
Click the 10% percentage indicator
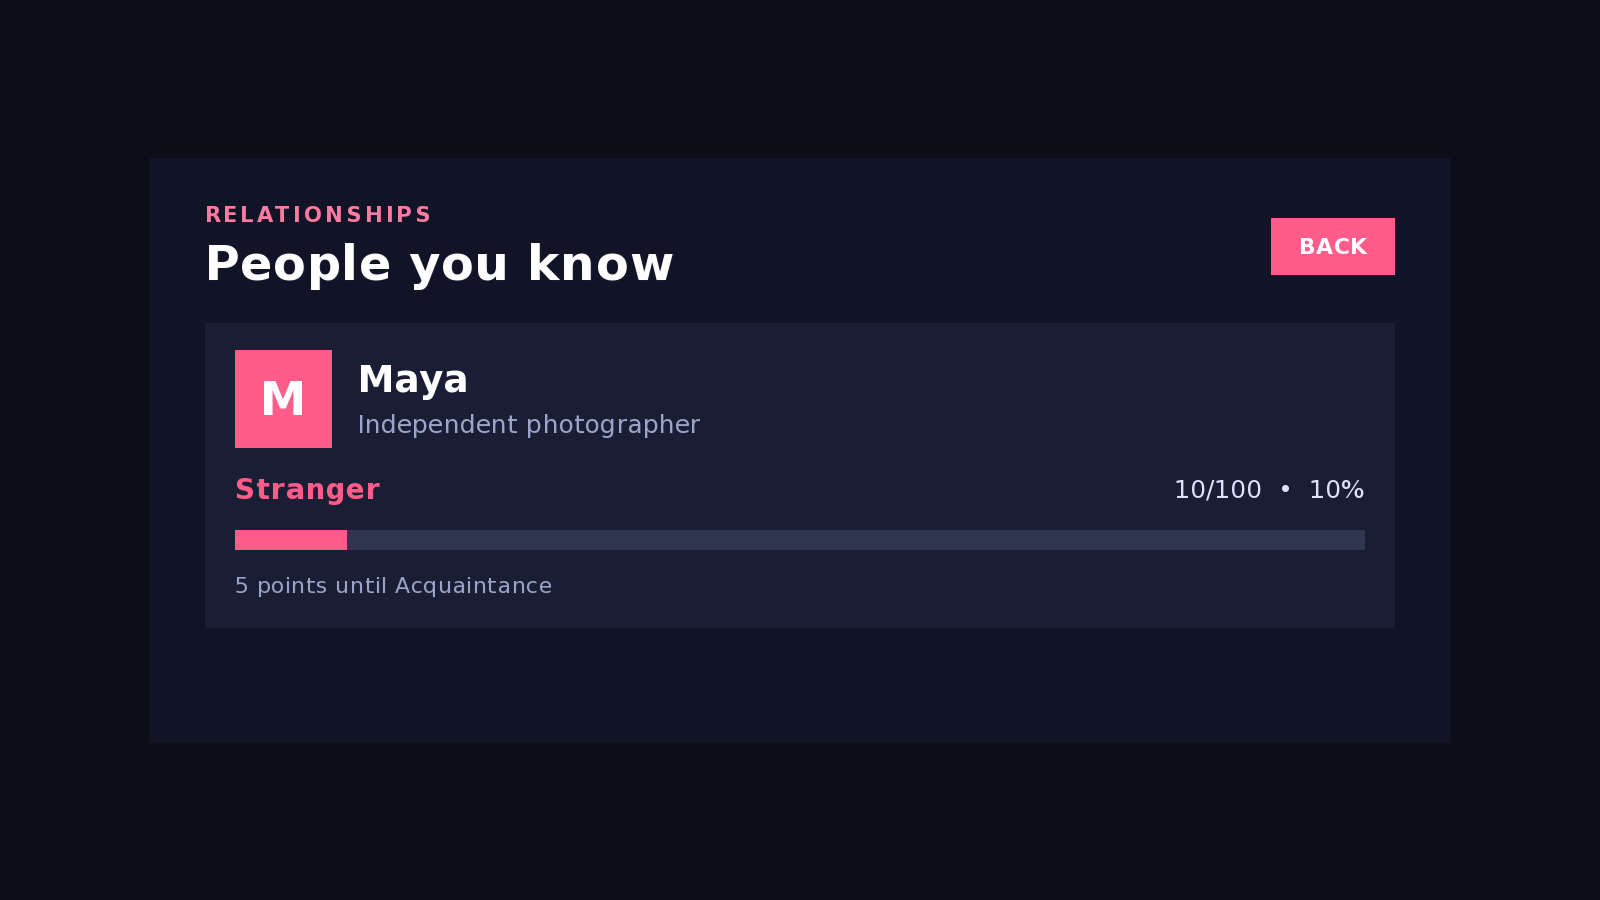pyautogui.click(x=1336, y=490)
